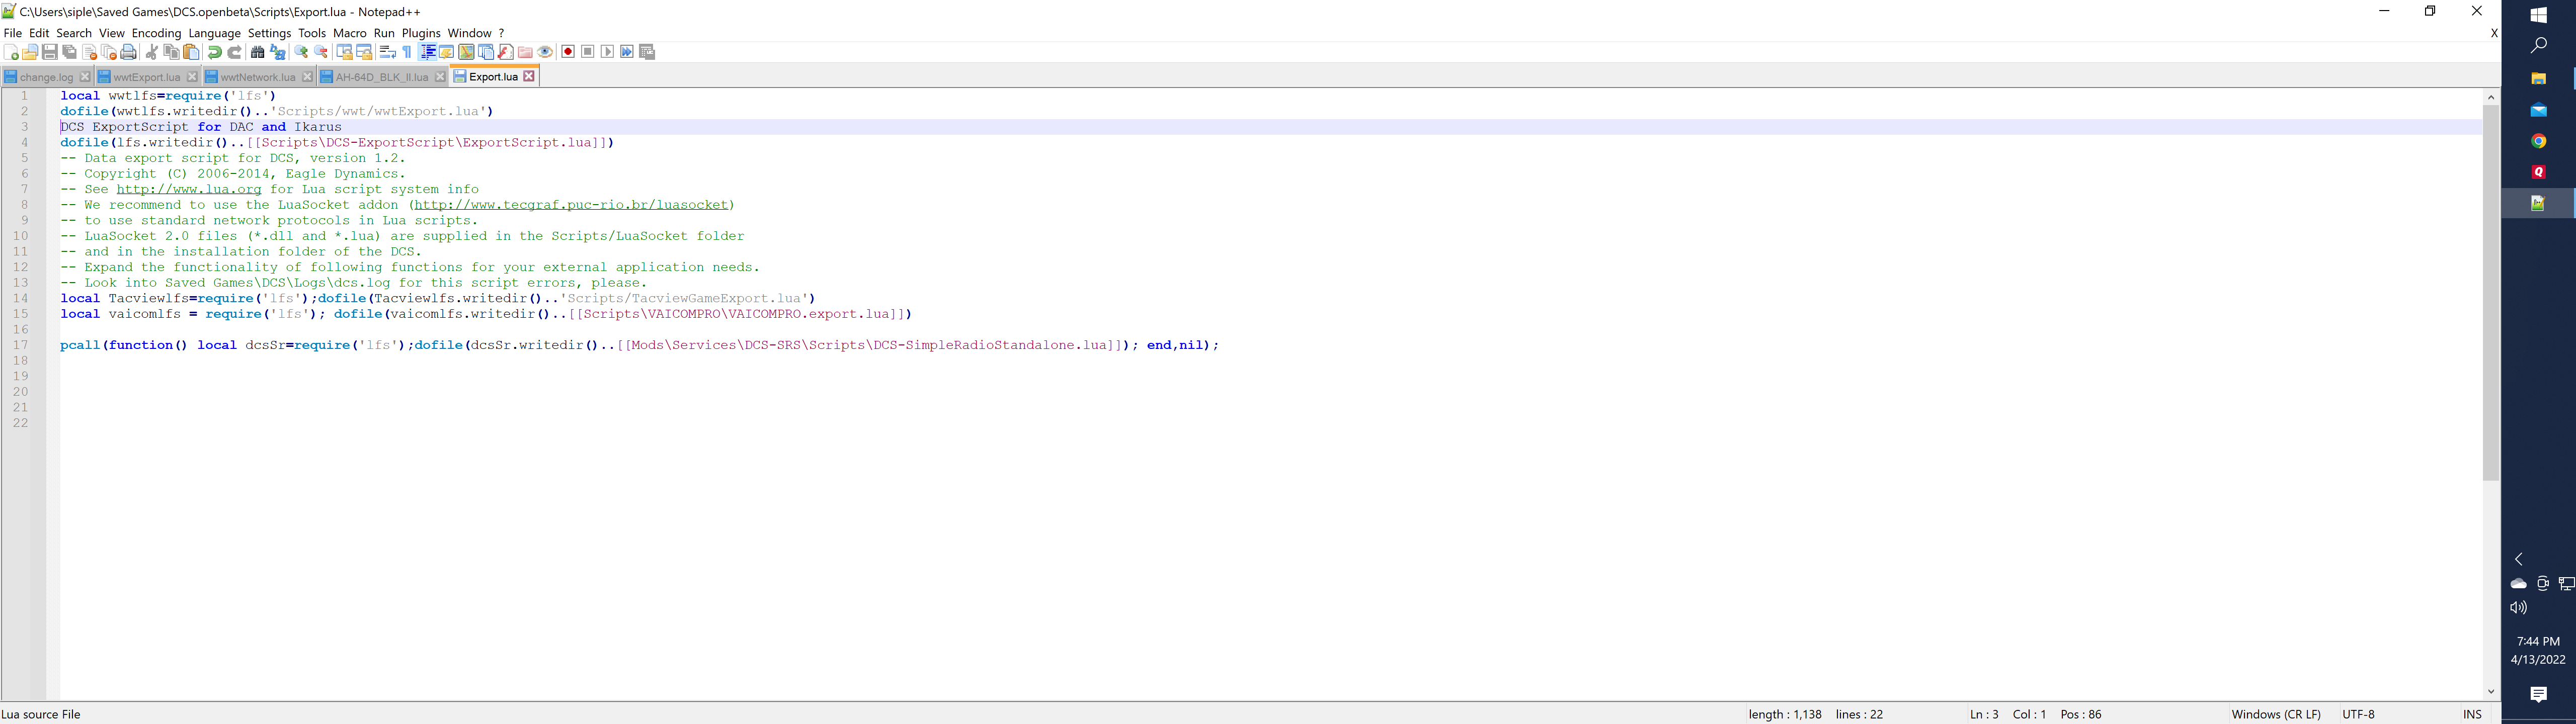Open Google Chrome from the taskbar
The image size is (2576, 724).
pyautogui.click(x=2539, y=141)
